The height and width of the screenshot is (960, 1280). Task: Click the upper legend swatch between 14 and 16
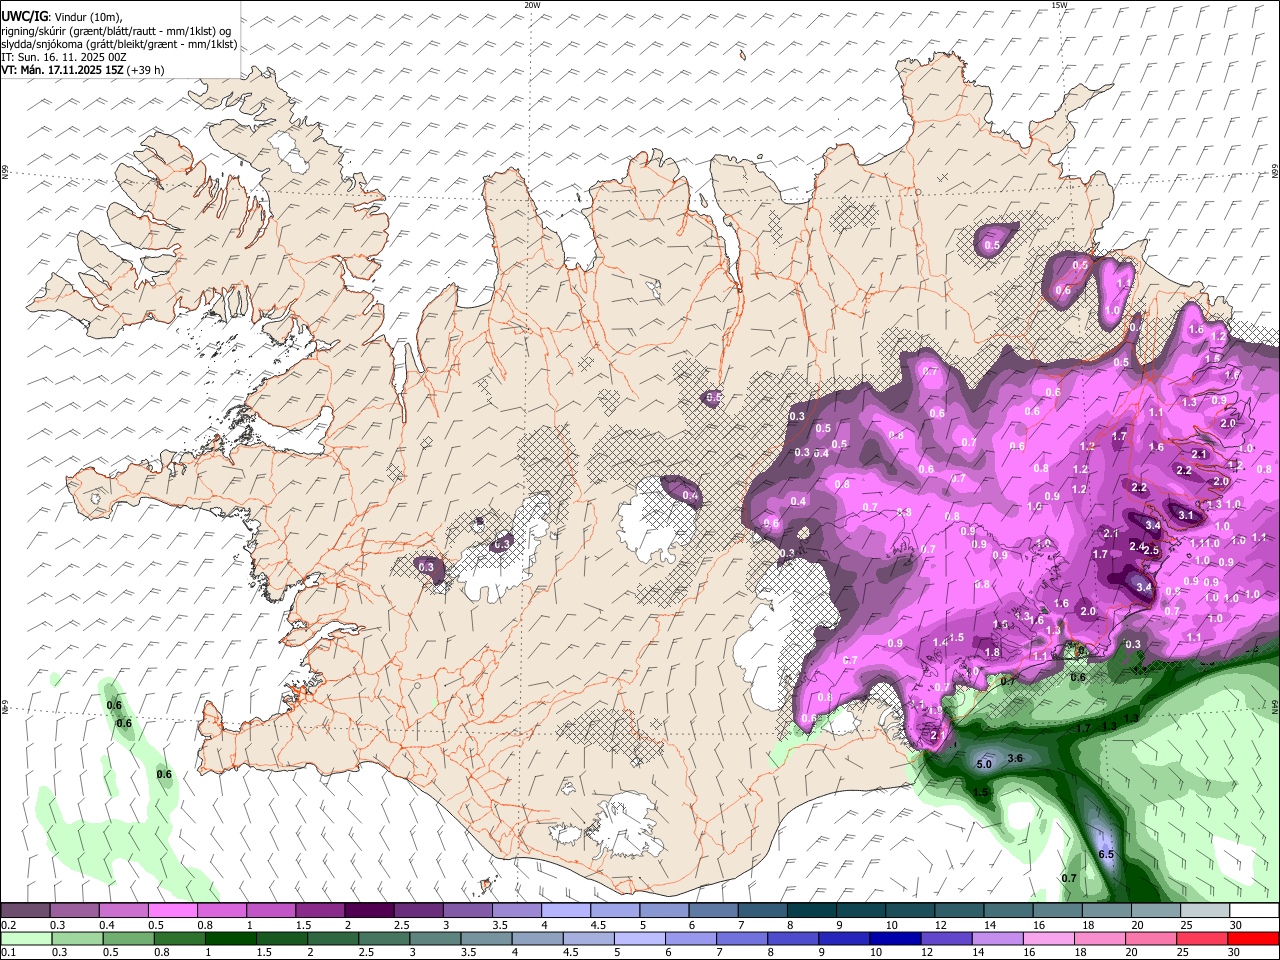1008,911
